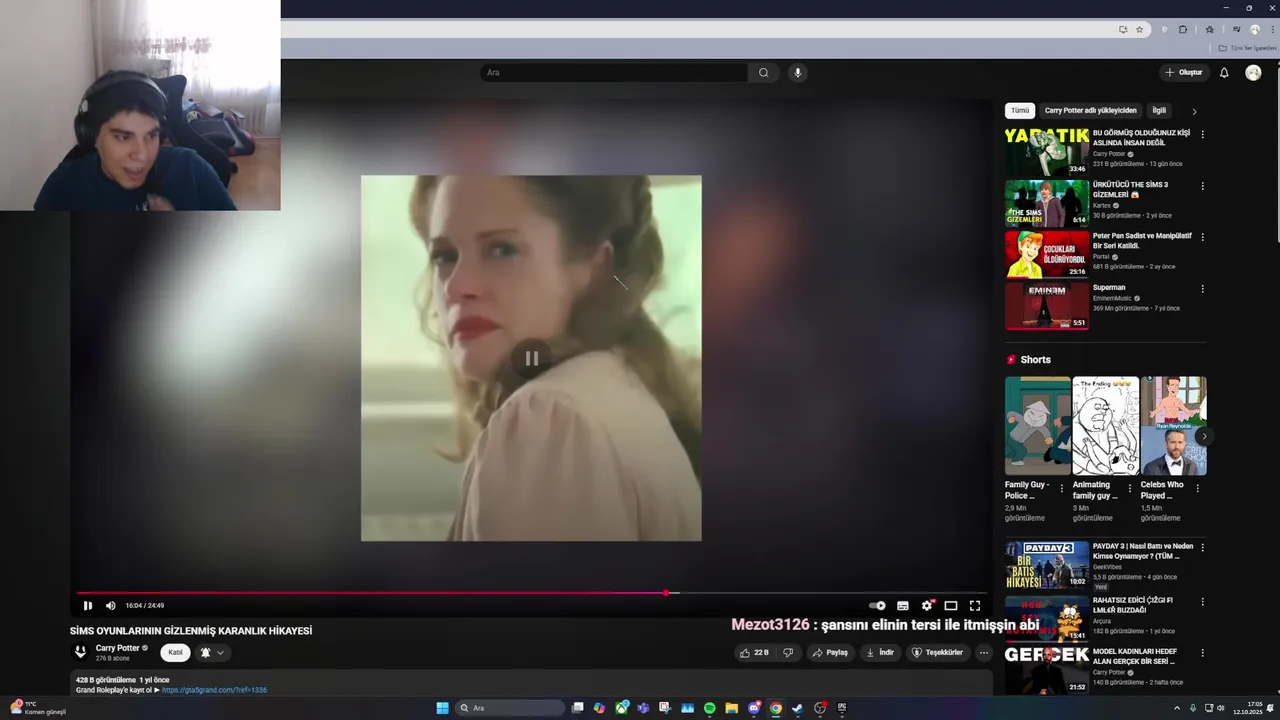
Task: Open Discord from the taskbar
Action: 754,708
